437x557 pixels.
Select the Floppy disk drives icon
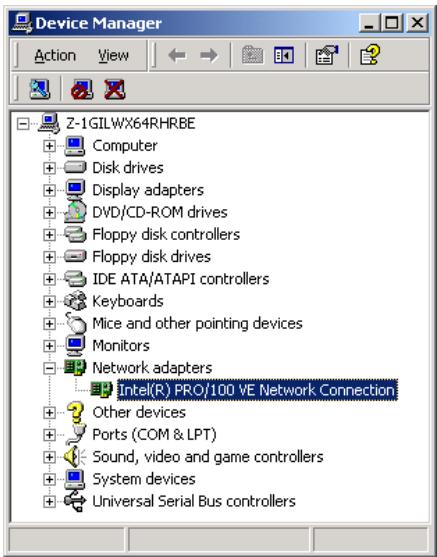[75, 256]
